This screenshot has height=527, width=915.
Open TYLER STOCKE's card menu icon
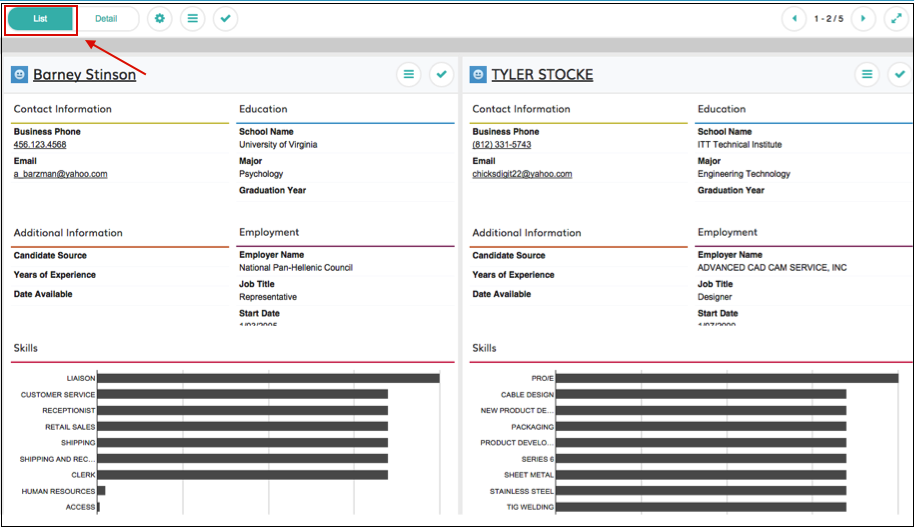(x=867, y=74)
